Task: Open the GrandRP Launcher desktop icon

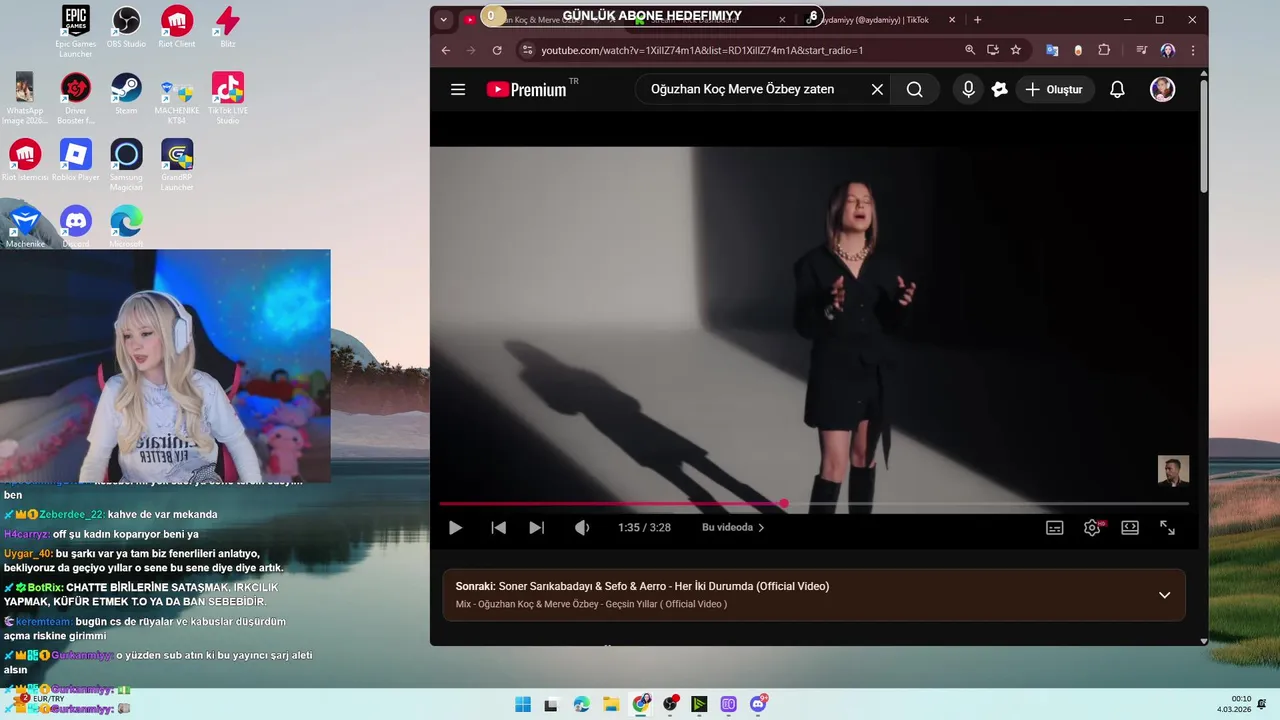Action: (x=177, y=165)
